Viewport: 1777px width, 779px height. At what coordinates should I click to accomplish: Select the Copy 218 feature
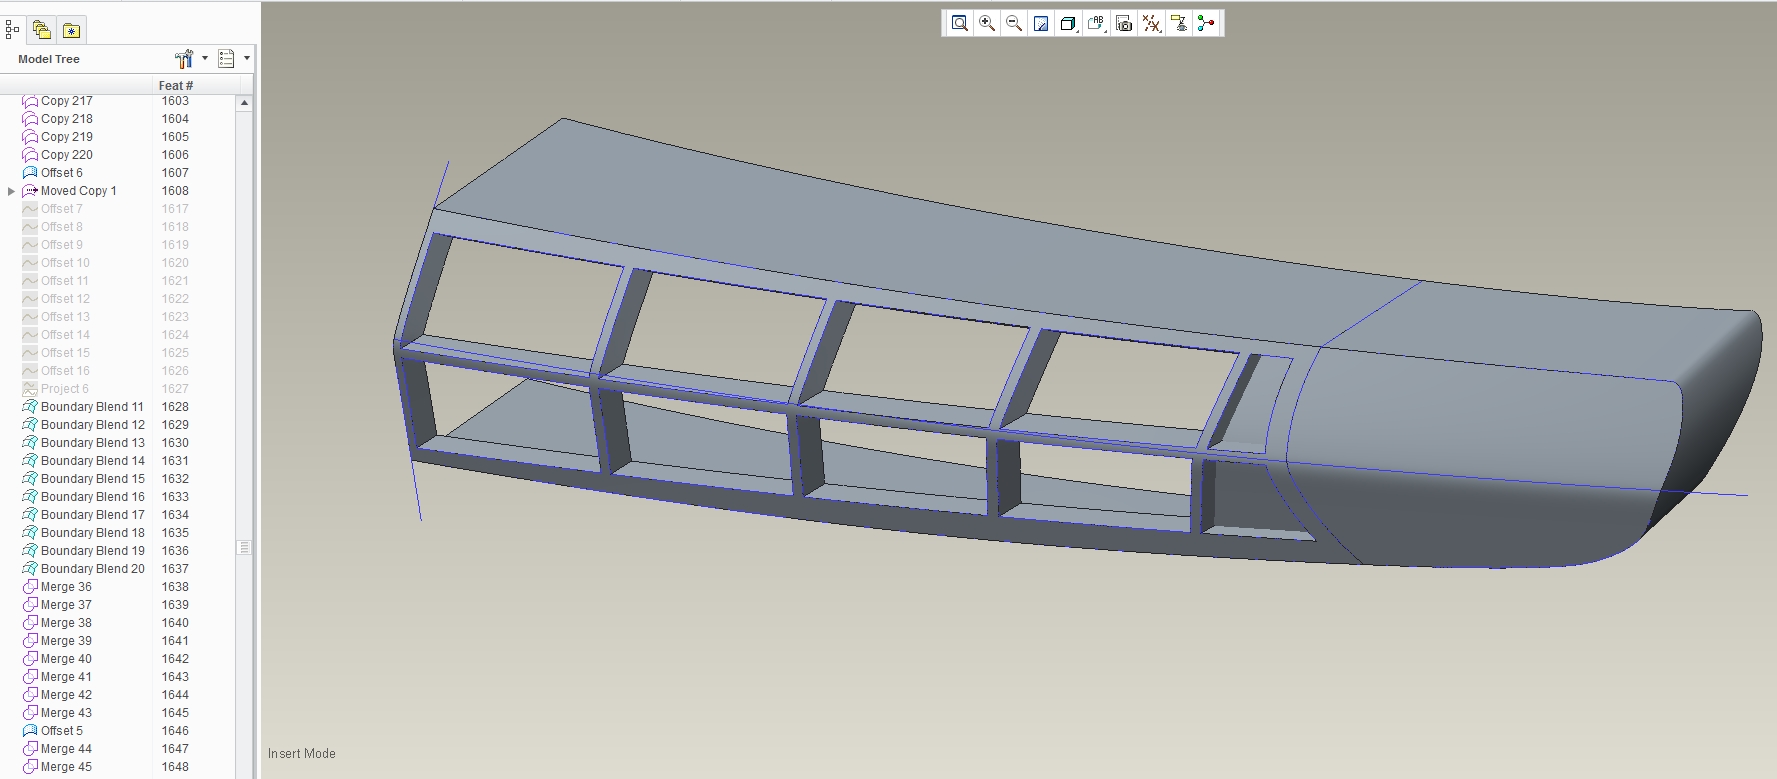[x=66, y=119]
